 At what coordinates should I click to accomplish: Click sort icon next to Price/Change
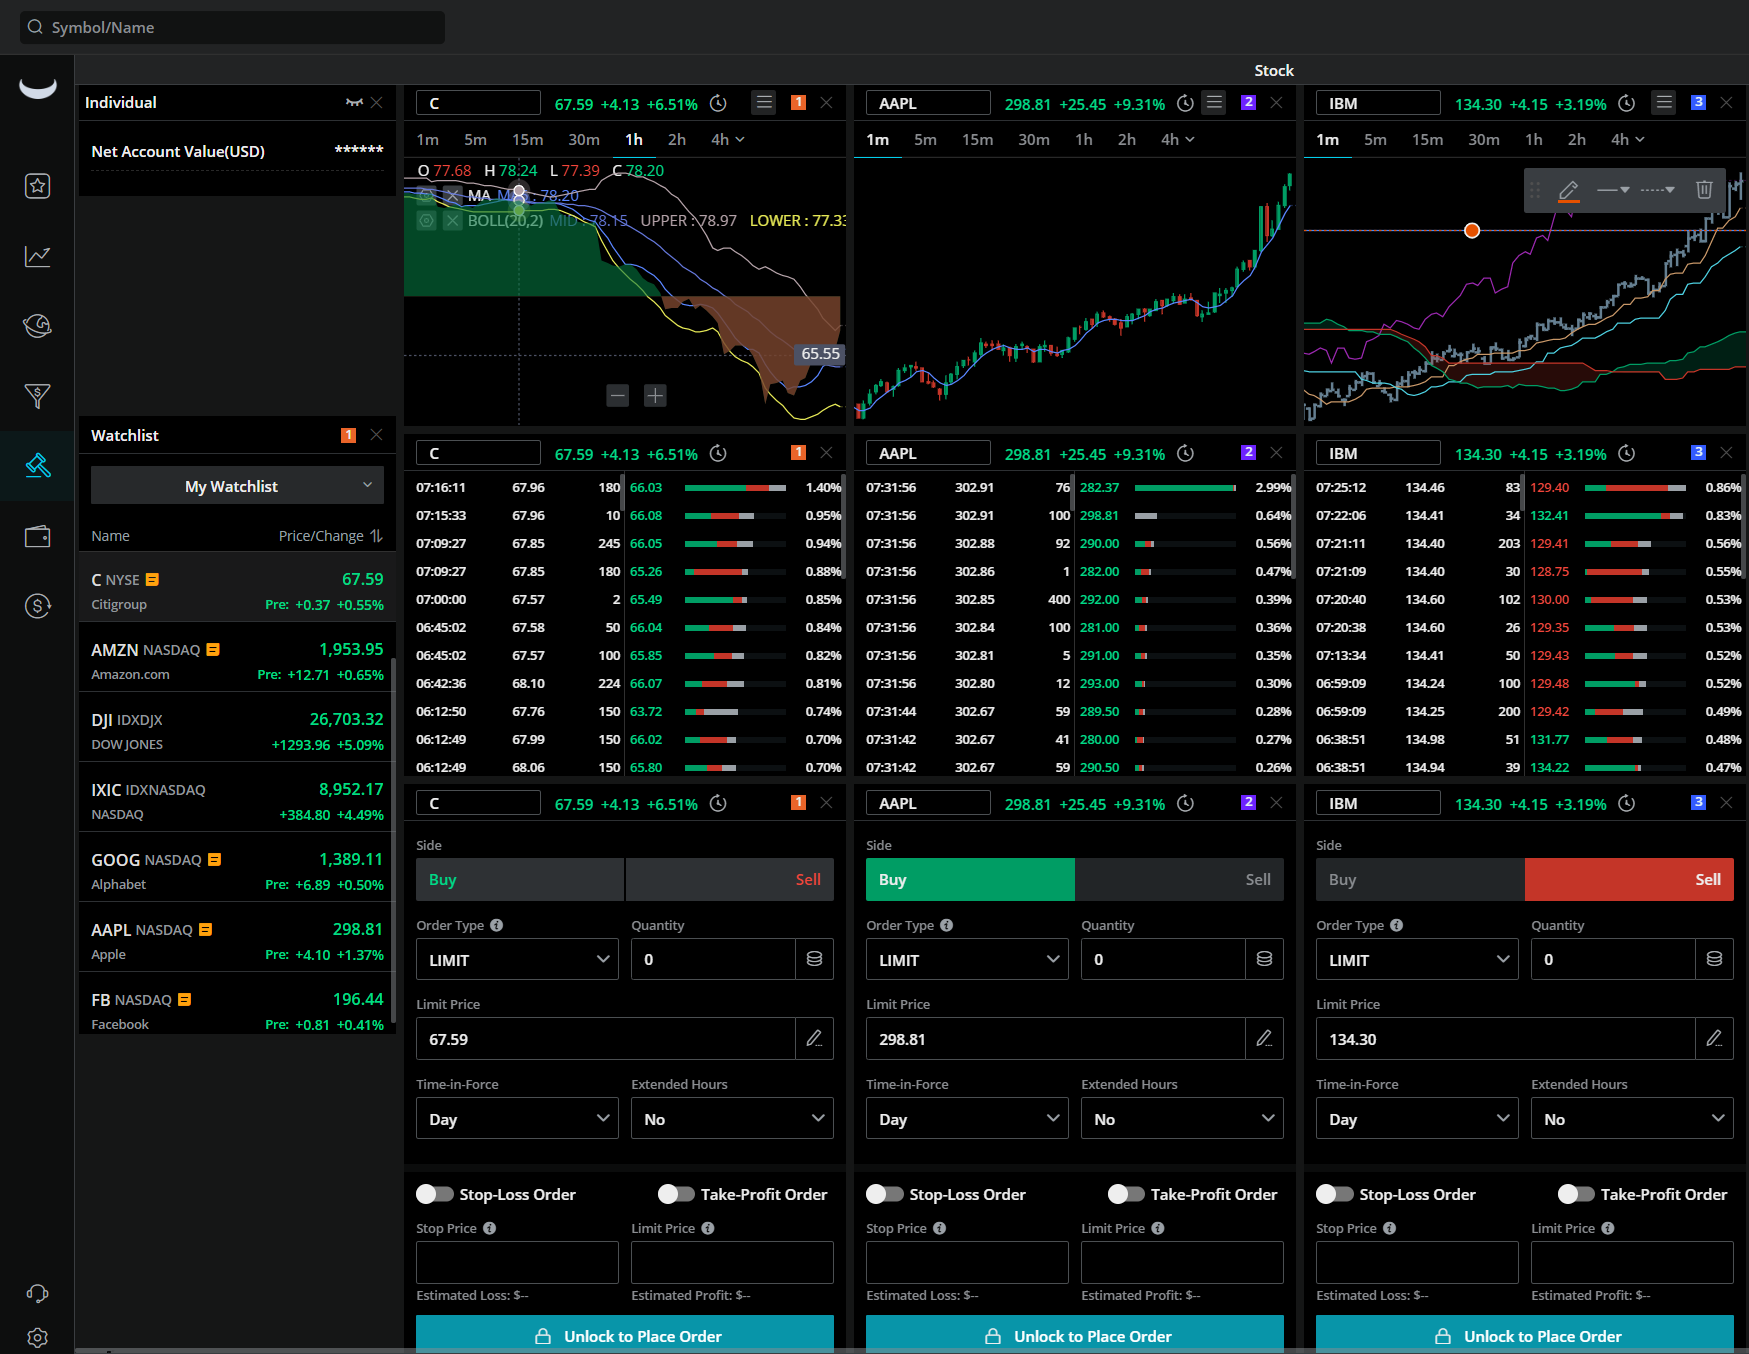click(x=376, y=536)
